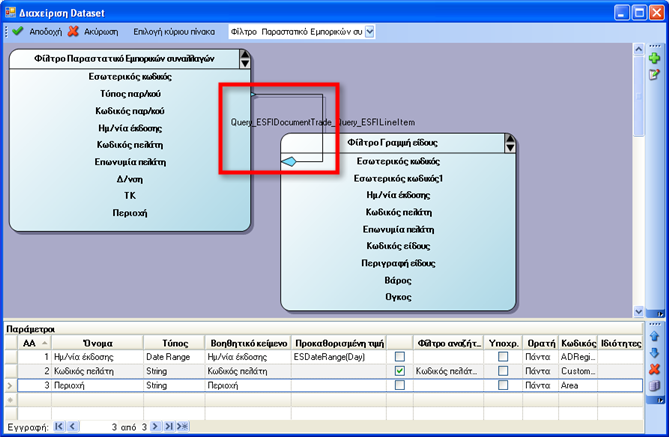Select the Όγκος field
This screenshot has height=437, width=669.
click(398, 297)
